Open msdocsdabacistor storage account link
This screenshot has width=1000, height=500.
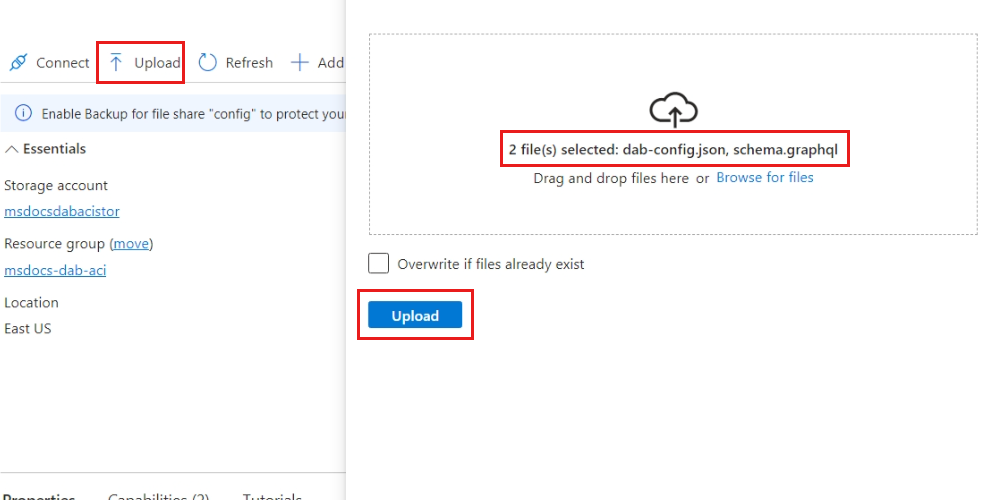coord(62,211)
